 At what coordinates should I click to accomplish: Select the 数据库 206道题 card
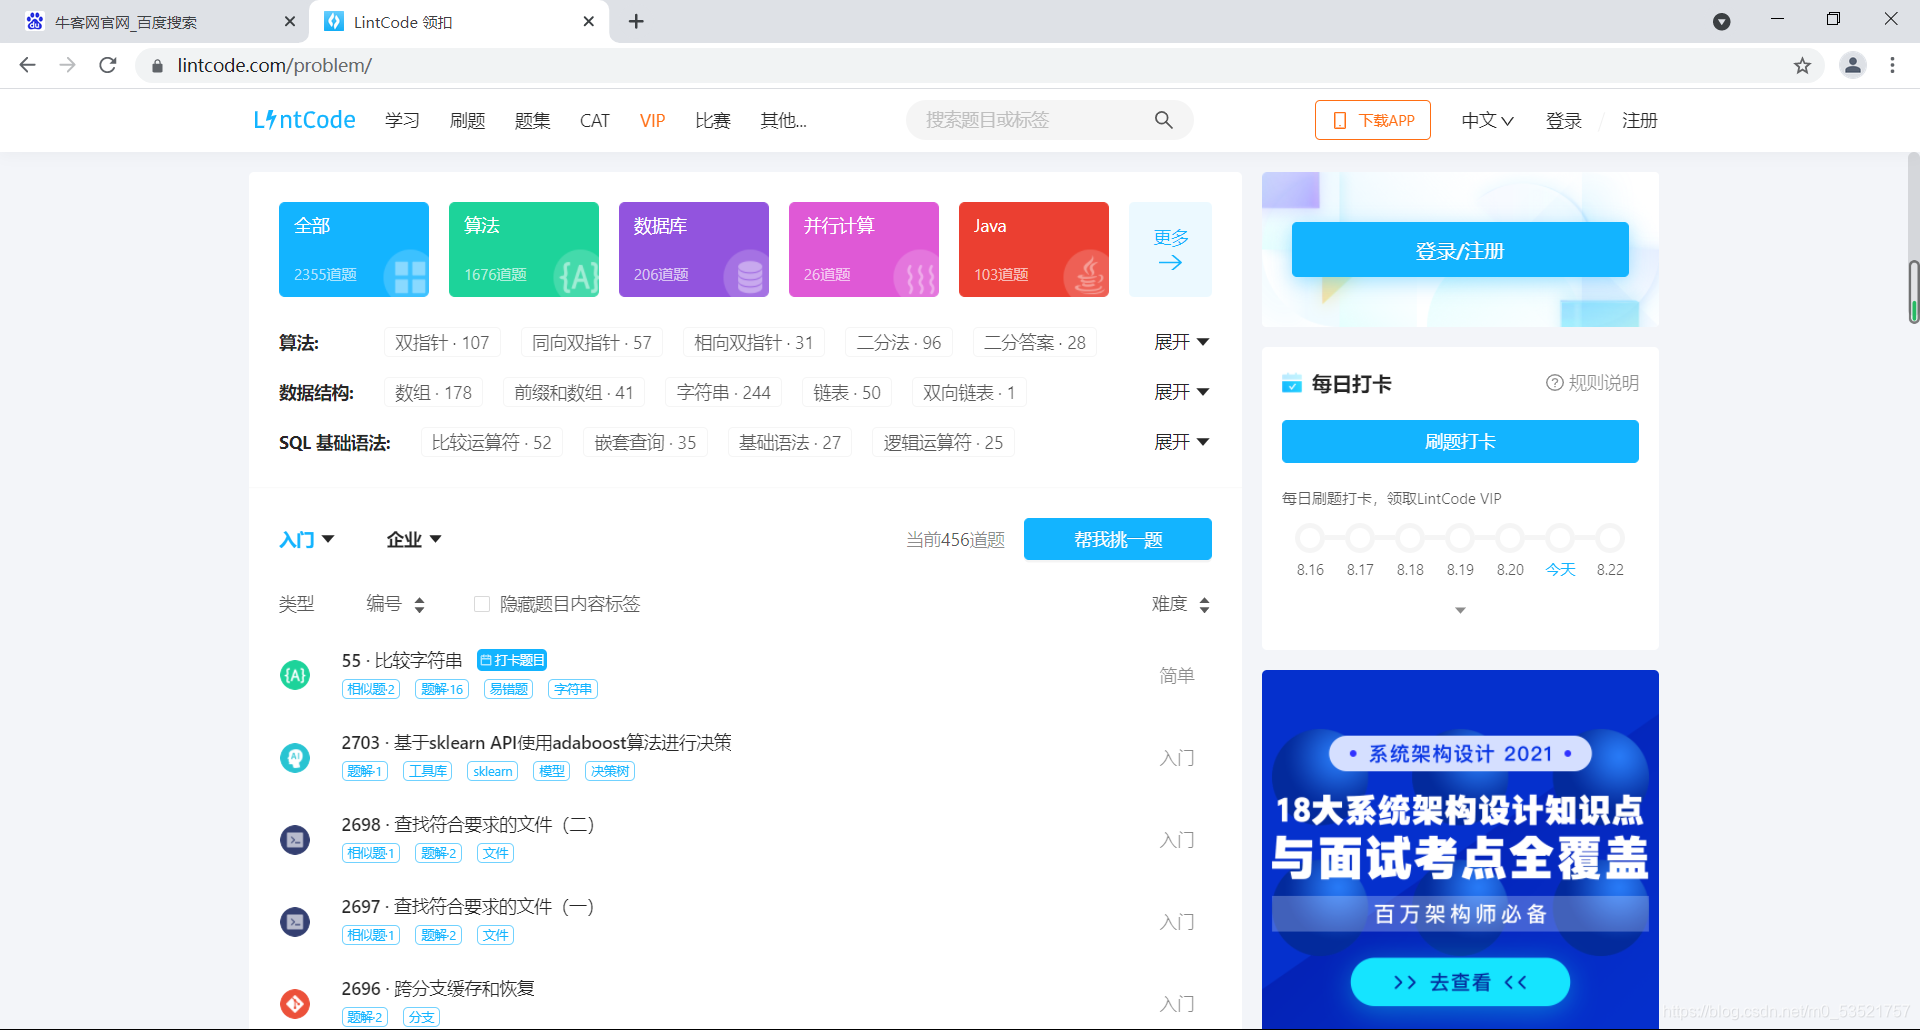(x=694, y=250)
